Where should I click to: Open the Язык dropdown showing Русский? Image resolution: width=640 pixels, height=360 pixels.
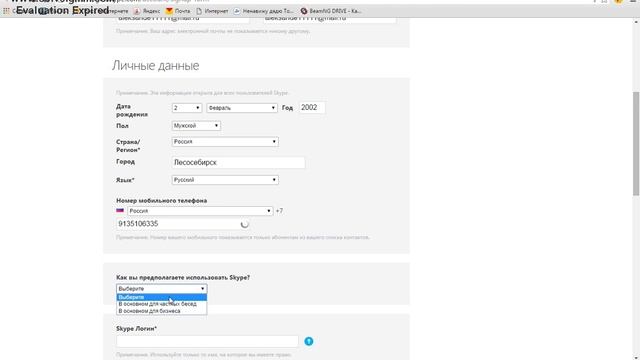[x=225, y=180]
